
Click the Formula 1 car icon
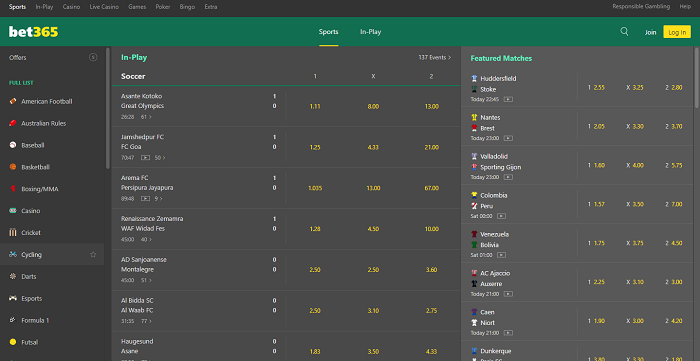pyautogui.click(x=12, y=320)
